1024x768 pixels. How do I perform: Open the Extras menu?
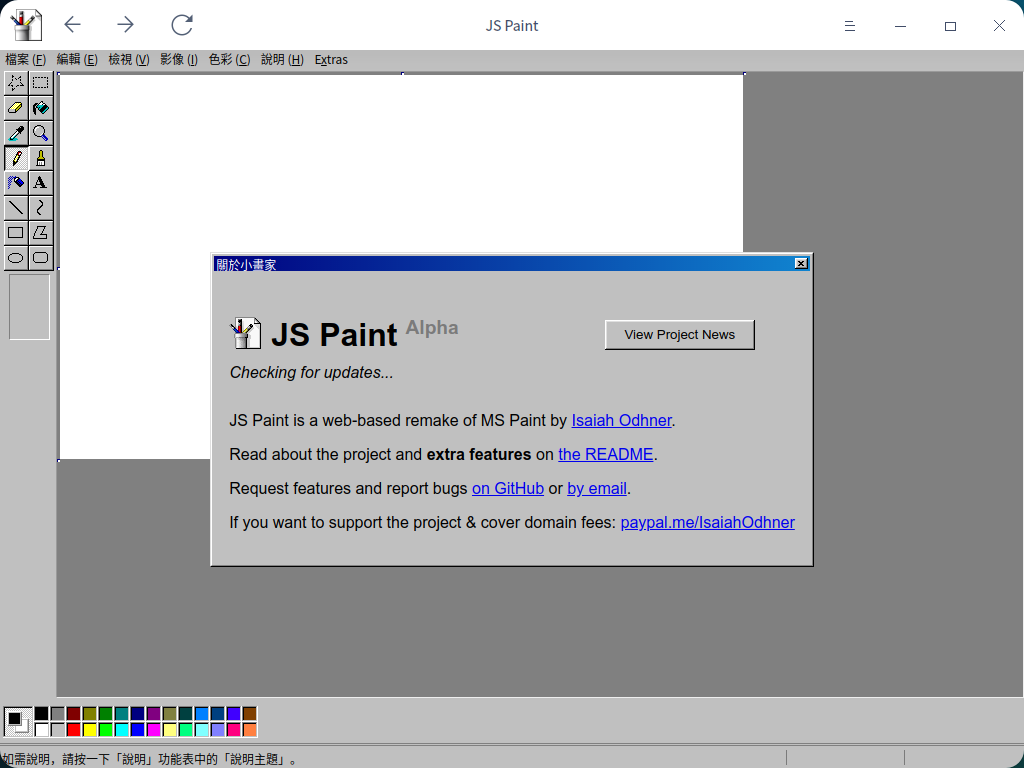(331, 59)
